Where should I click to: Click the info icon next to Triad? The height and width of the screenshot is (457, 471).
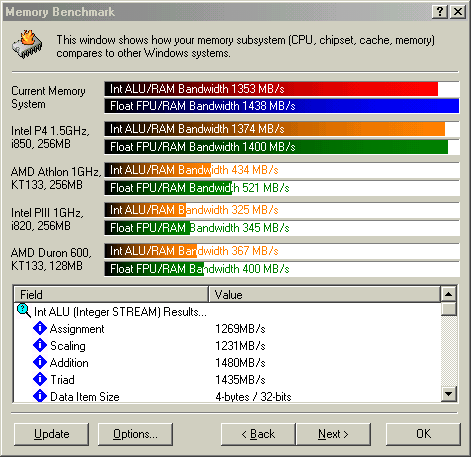point(40,379)
